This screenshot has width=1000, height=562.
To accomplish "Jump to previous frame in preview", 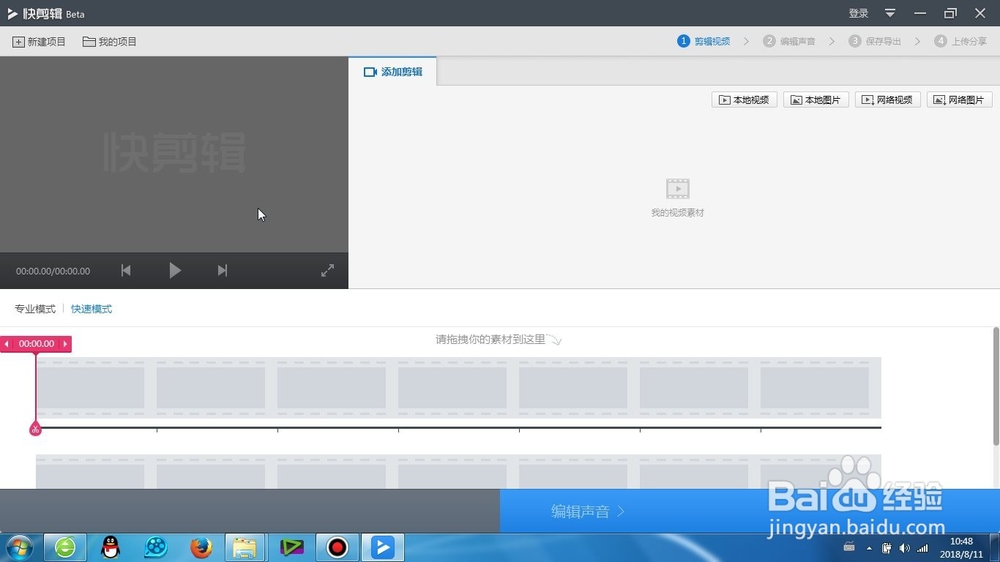I will [x=126, y=270].
